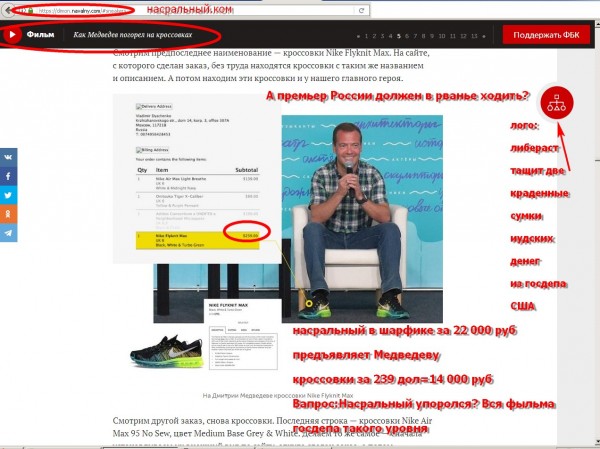Jump to page 7 in pagination

point(415,36)
